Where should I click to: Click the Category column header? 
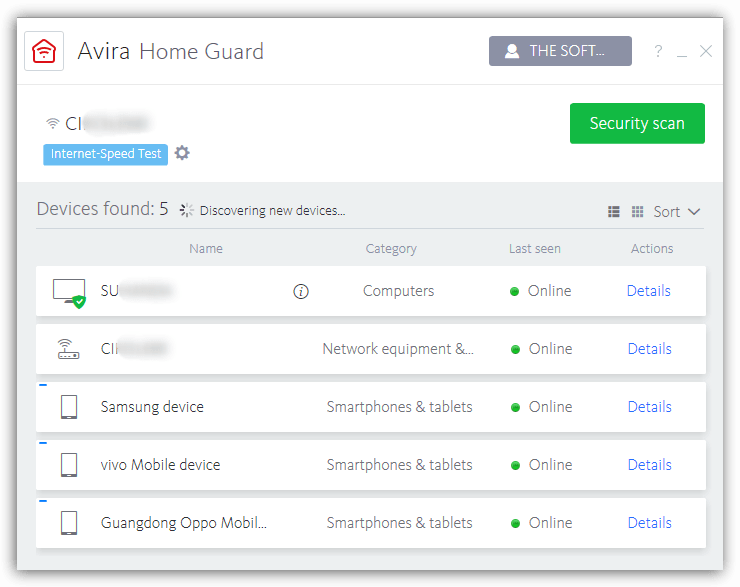coord(391,249)
